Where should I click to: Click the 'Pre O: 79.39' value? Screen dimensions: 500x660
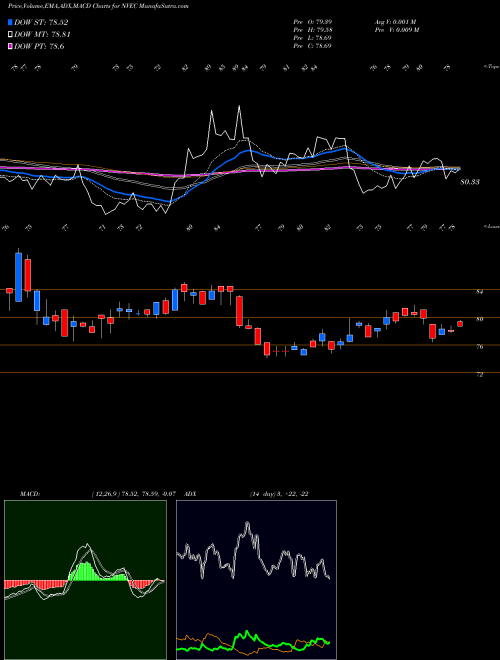coord(312,22)
